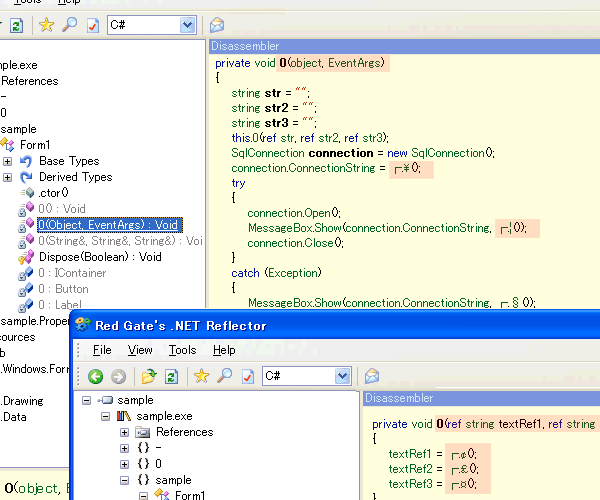Image resolution: width=600 pixels, height=500 pixels.
Task: Click Exception type link in catch clause
Action: [x=293, y=273]
